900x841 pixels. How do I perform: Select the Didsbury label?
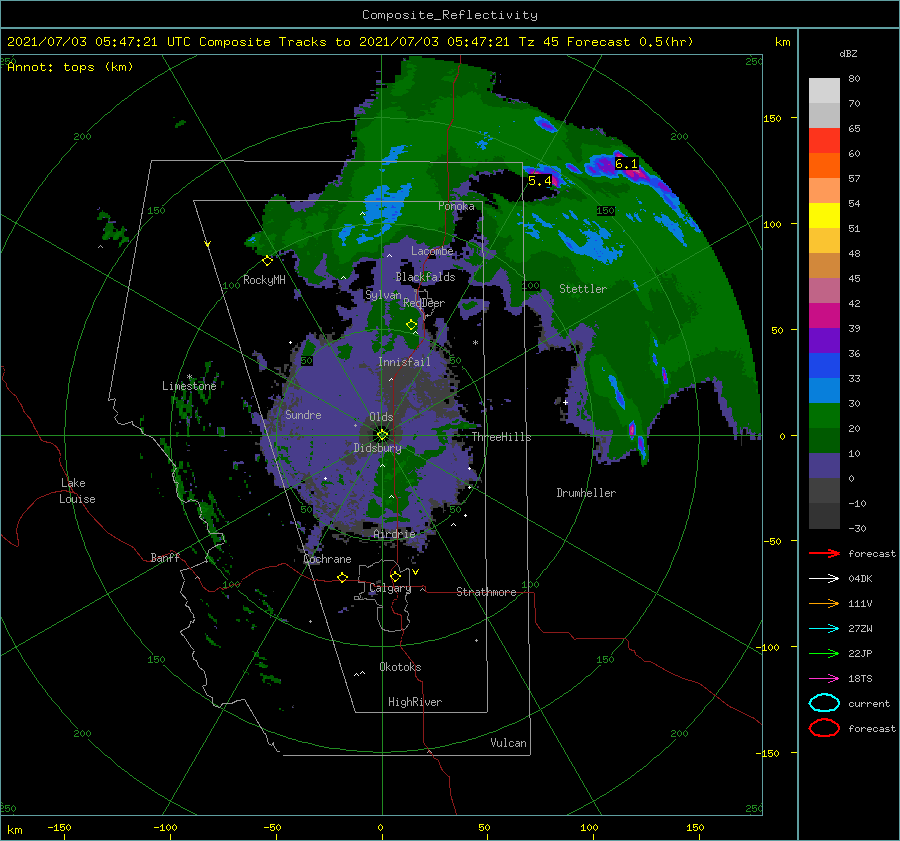click(x=377, y=448)
